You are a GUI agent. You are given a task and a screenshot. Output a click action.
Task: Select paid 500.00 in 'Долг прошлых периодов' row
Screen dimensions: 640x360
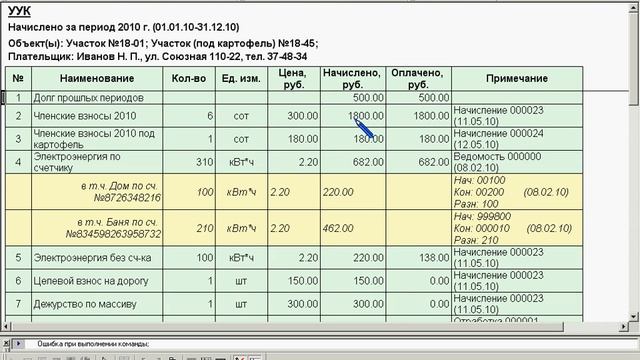pyautogui.click(x=418, y=98)
